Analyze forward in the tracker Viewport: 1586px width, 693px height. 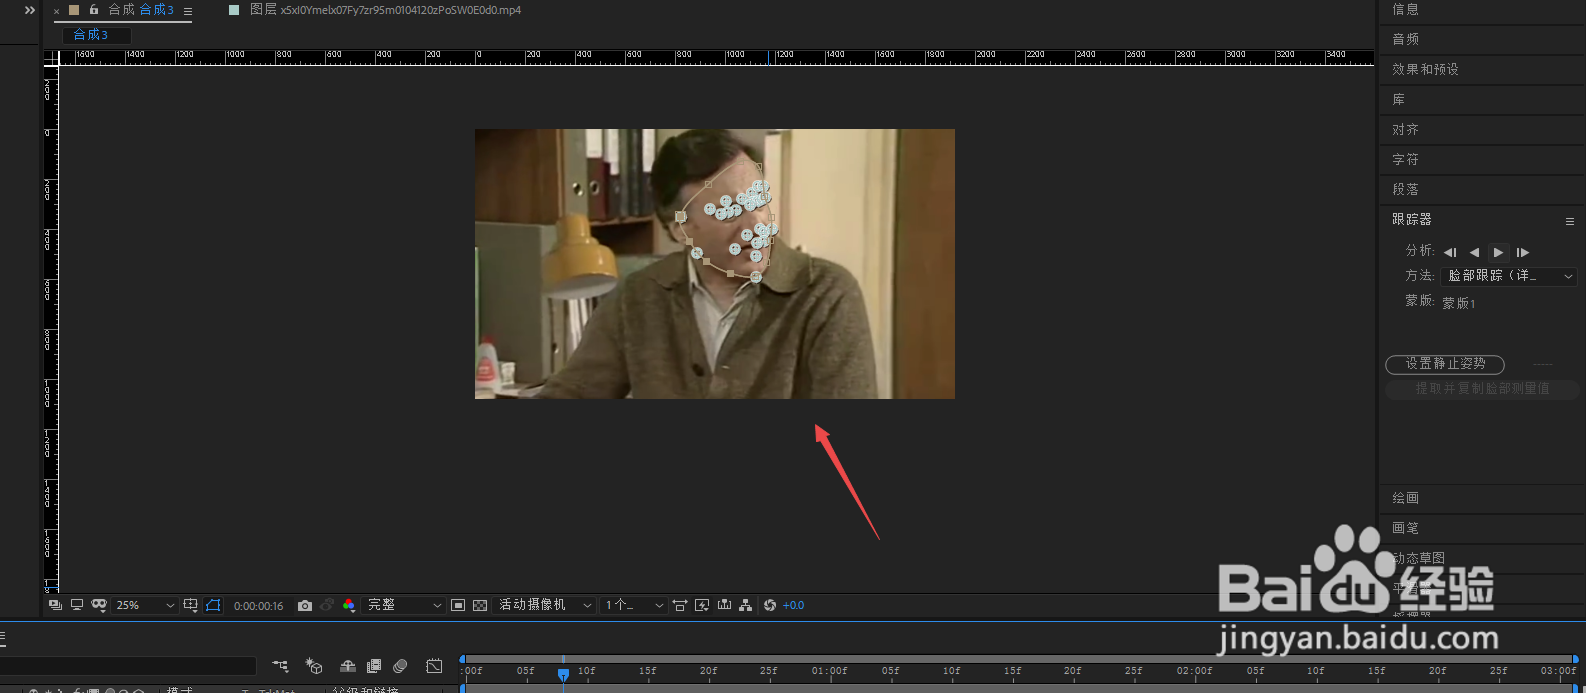[x=1498, y=252]
